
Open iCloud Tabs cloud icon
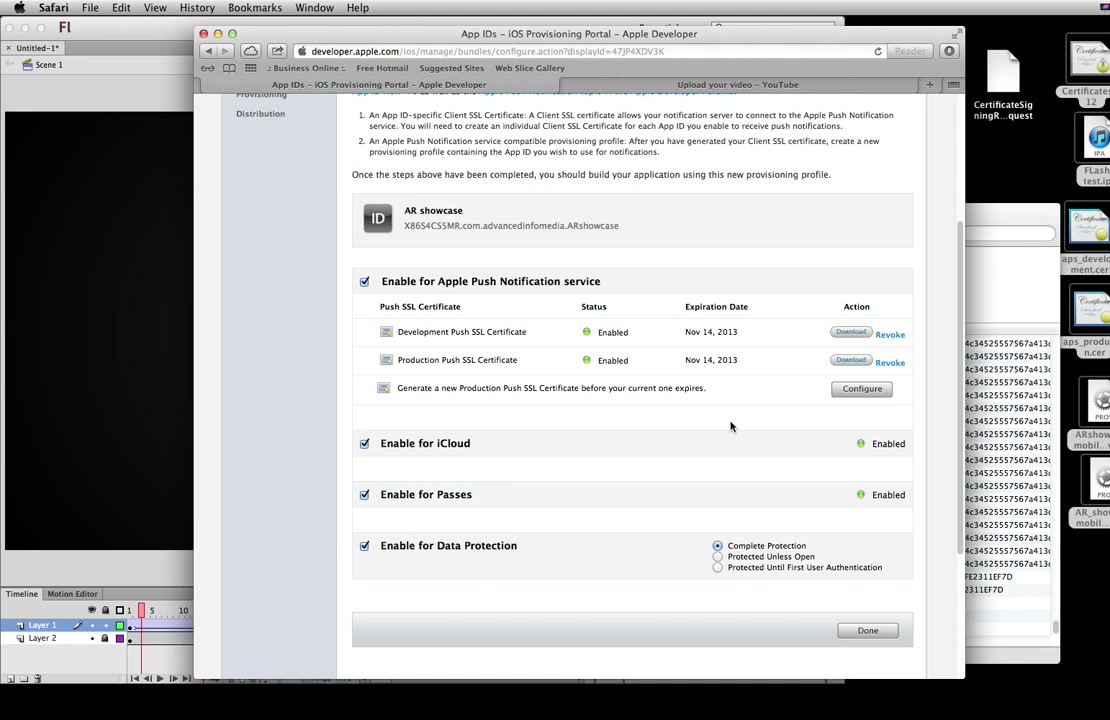point(251,51)
